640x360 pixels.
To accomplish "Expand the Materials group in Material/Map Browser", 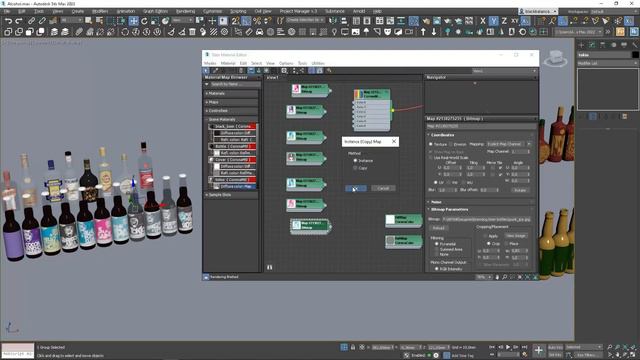I will [x=231, y=93].
